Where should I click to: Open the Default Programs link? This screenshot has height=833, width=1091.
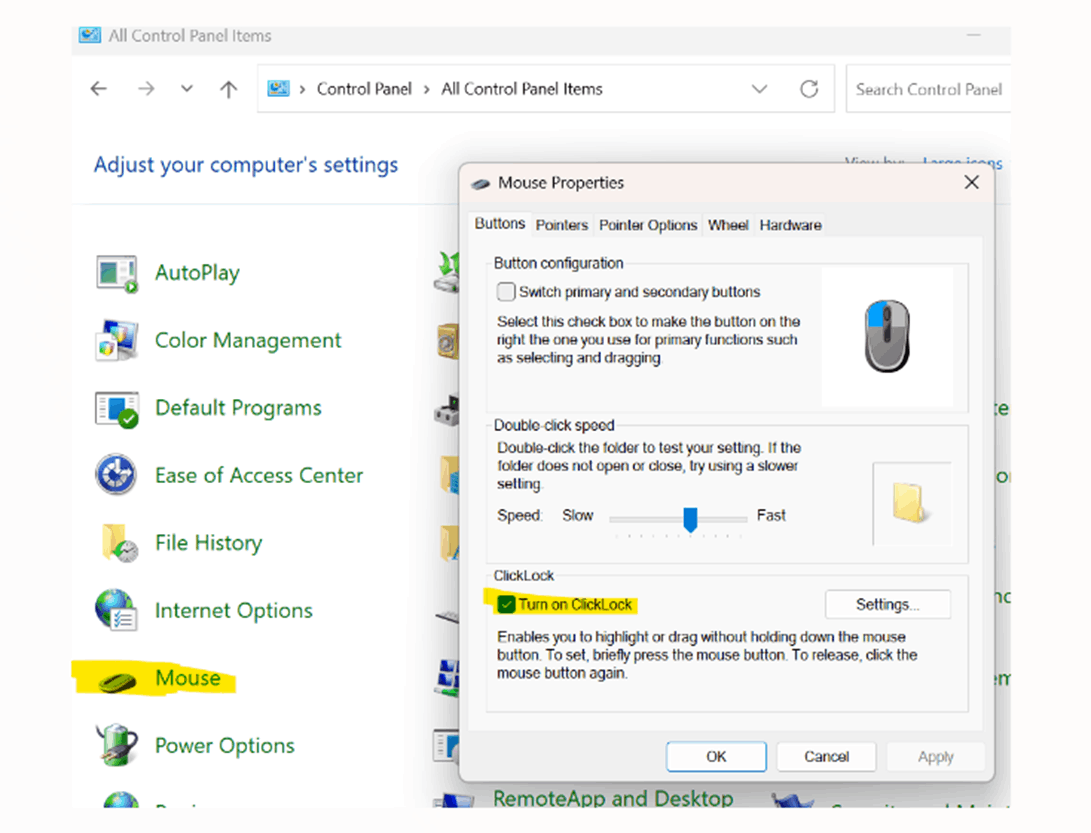click(238, 408)
